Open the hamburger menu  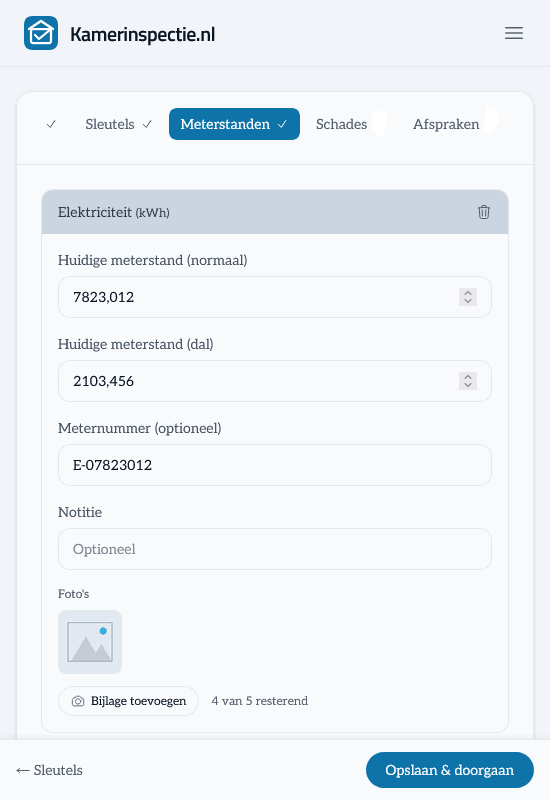click(514, 33)
